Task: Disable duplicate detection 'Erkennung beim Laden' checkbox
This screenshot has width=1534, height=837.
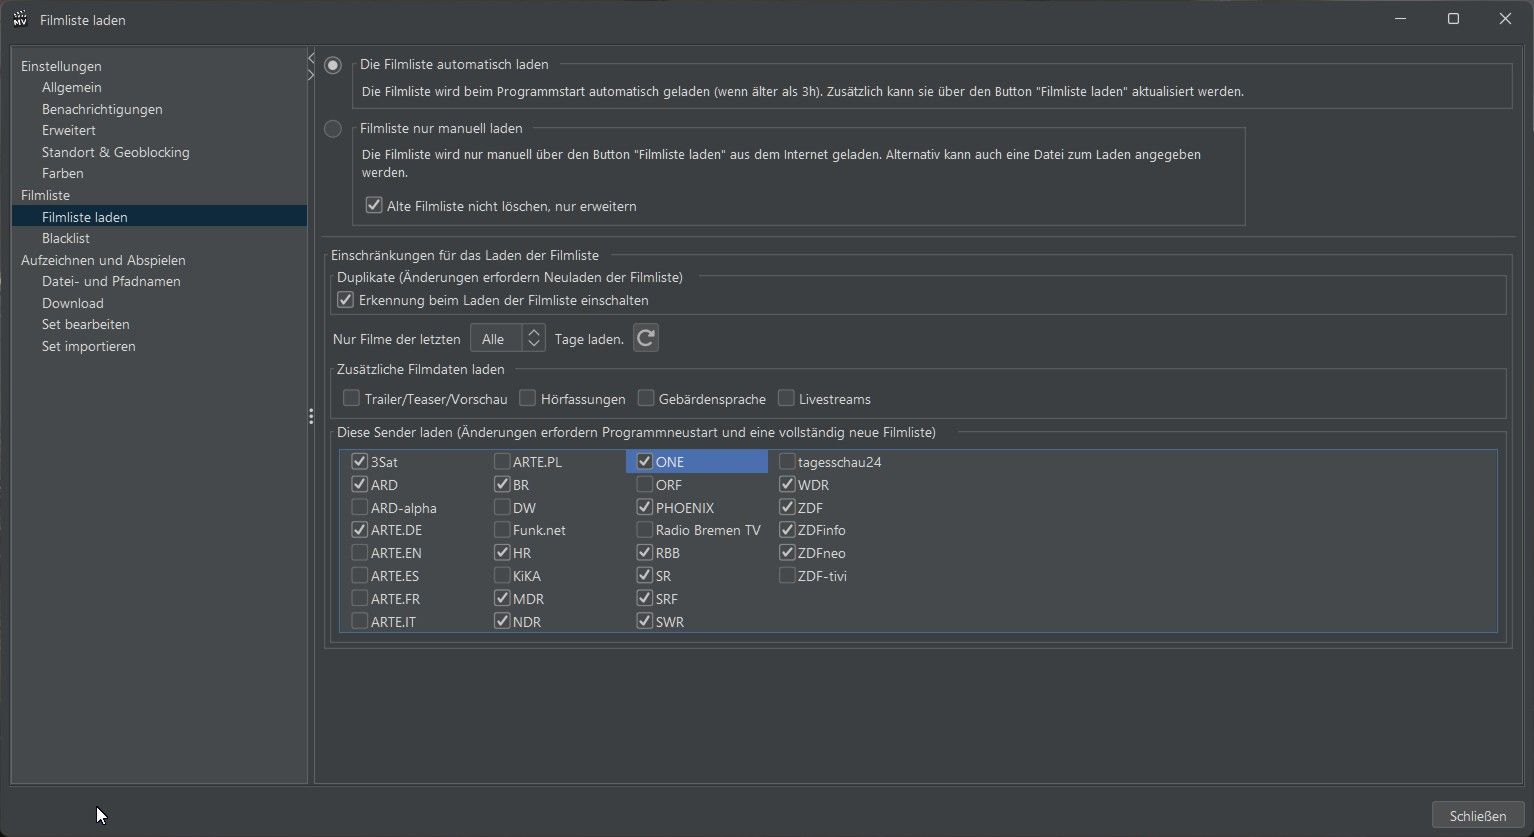Action: pyautogui.click(x=346, y=300)
